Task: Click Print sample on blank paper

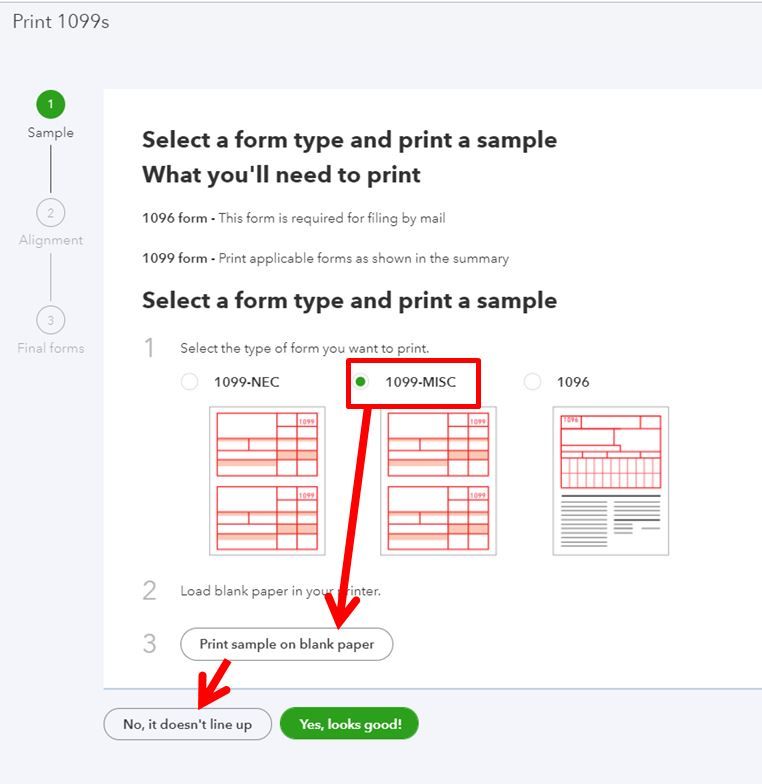Action: point(286,644)
